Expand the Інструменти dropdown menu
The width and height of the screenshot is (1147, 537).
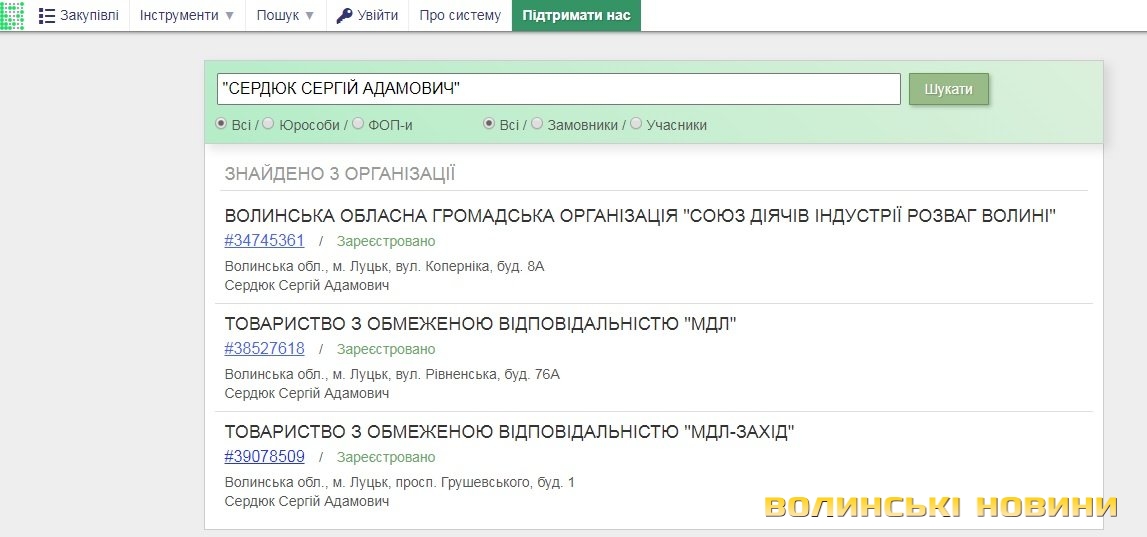click(187, 16)
